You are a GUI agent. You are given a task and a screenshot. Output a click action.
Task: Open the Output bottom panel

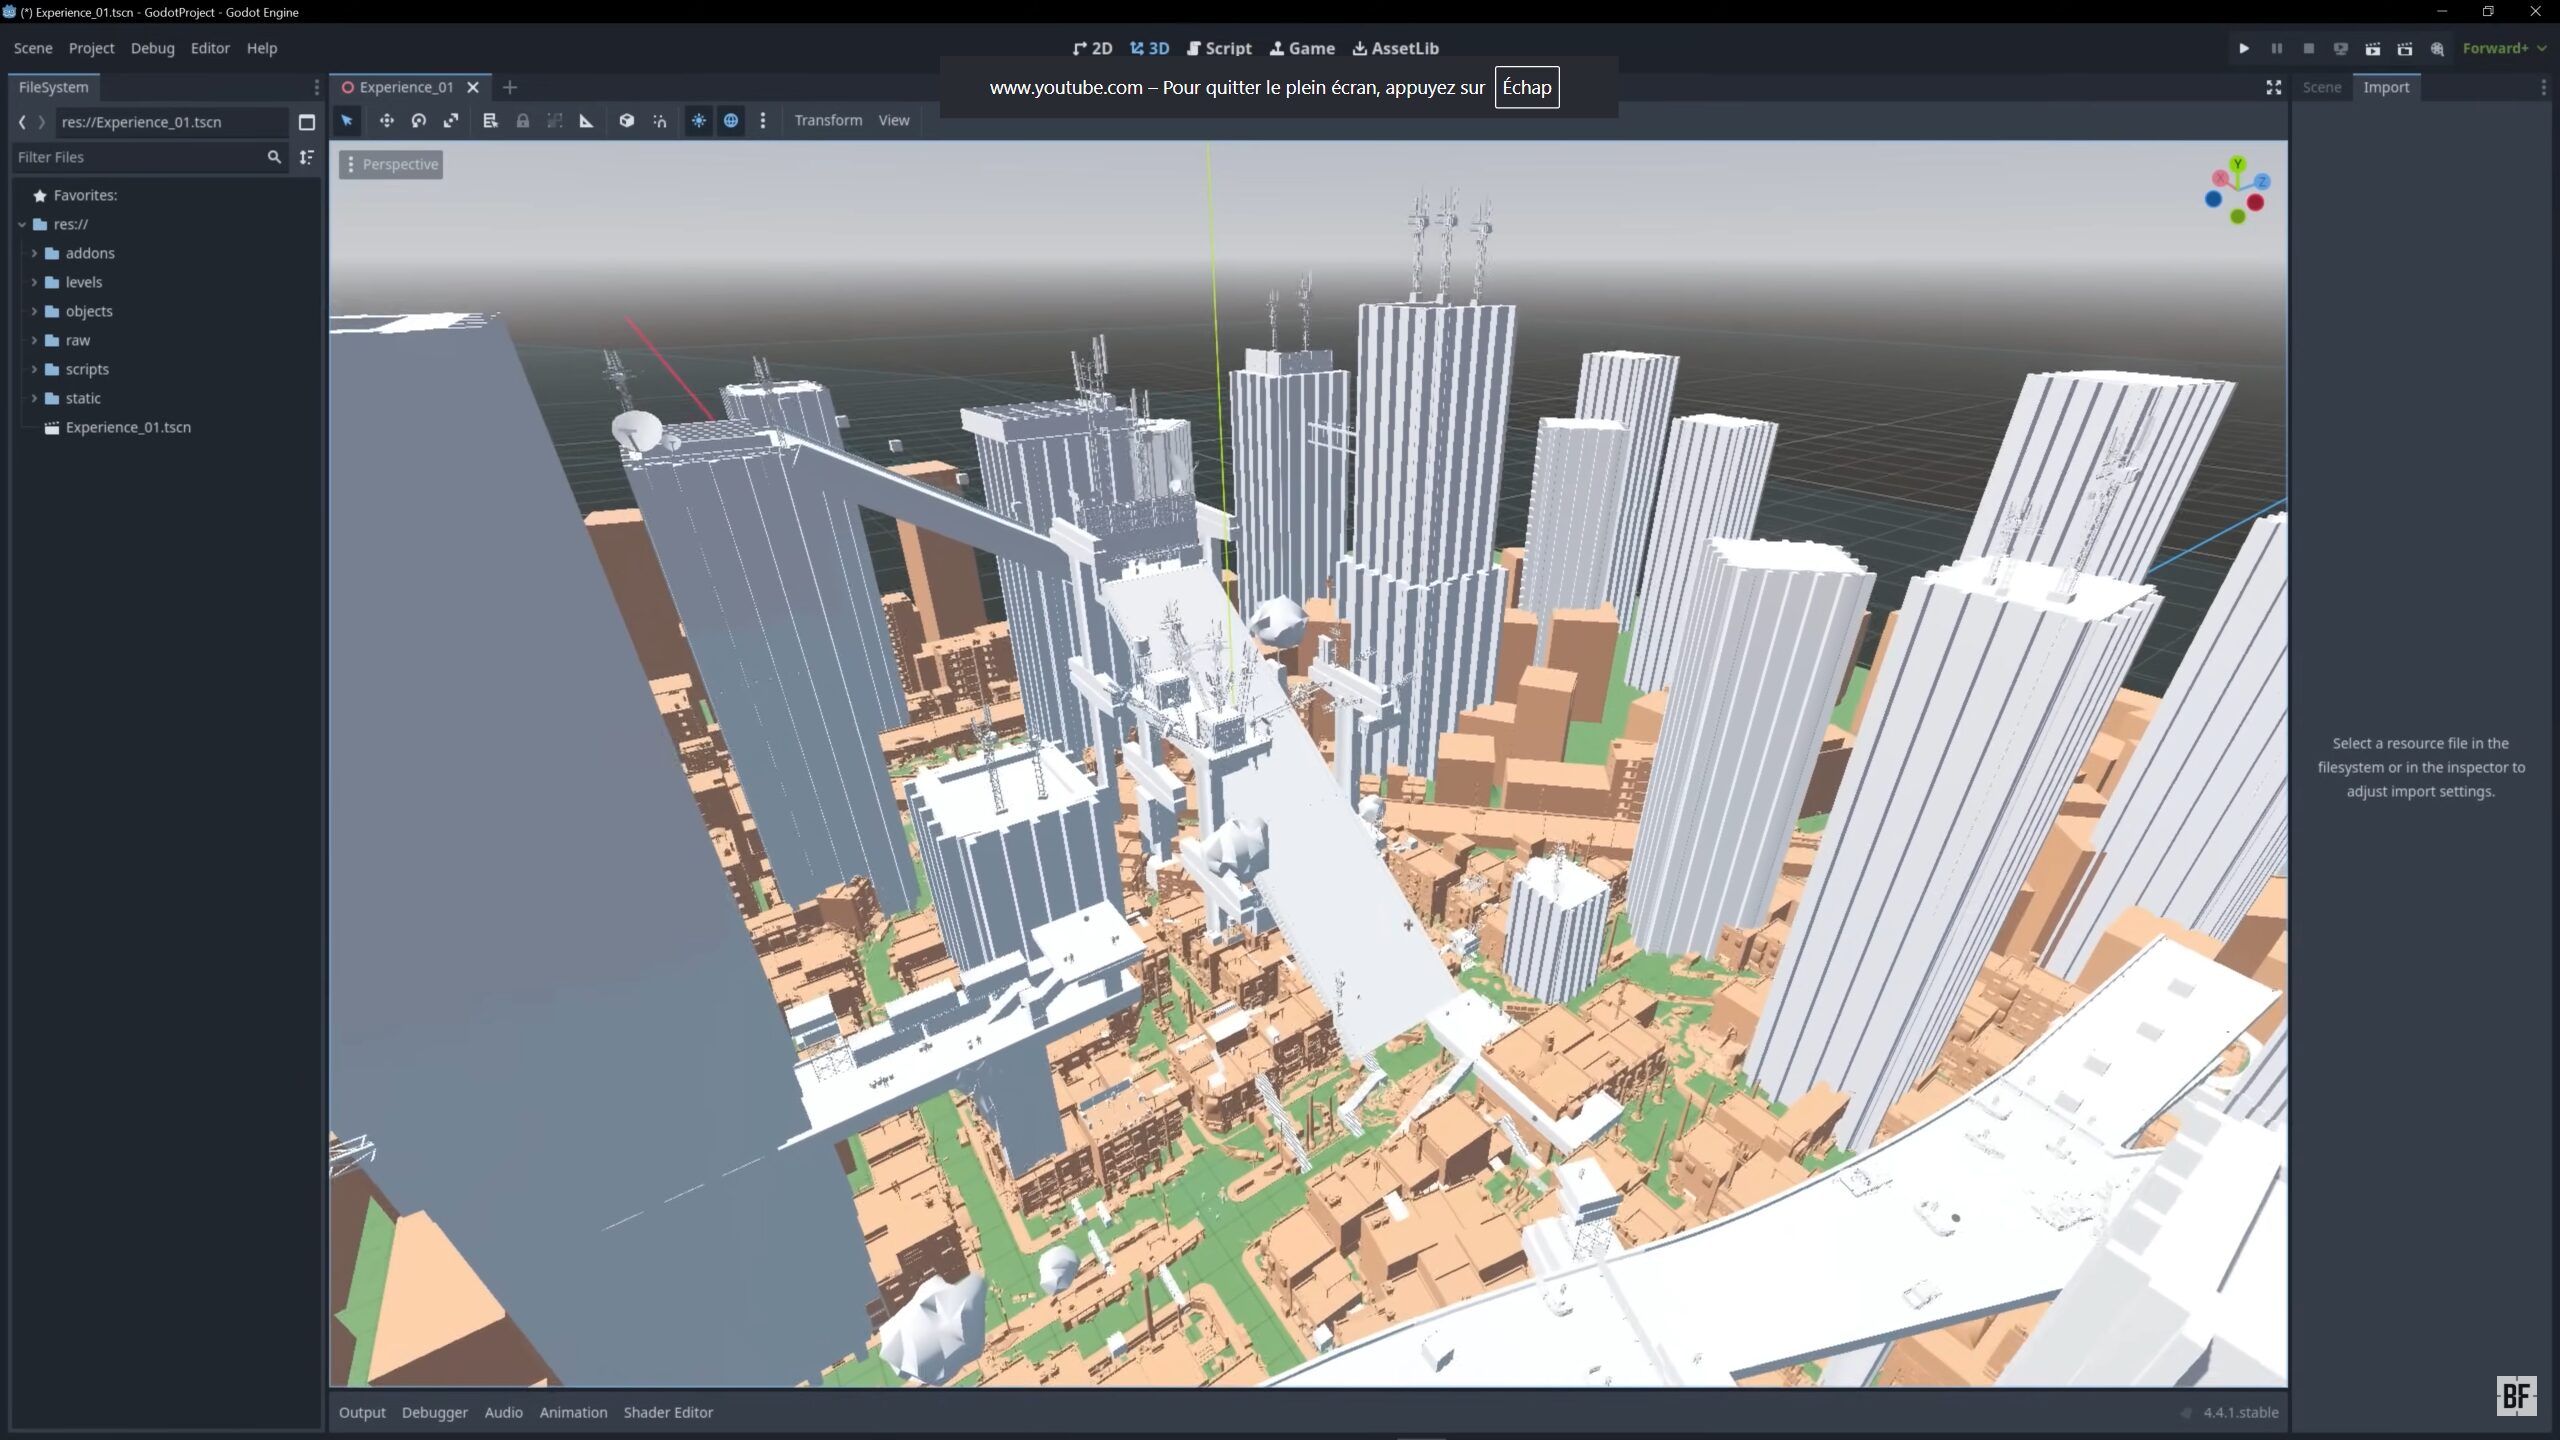(x=362, y=1412)
